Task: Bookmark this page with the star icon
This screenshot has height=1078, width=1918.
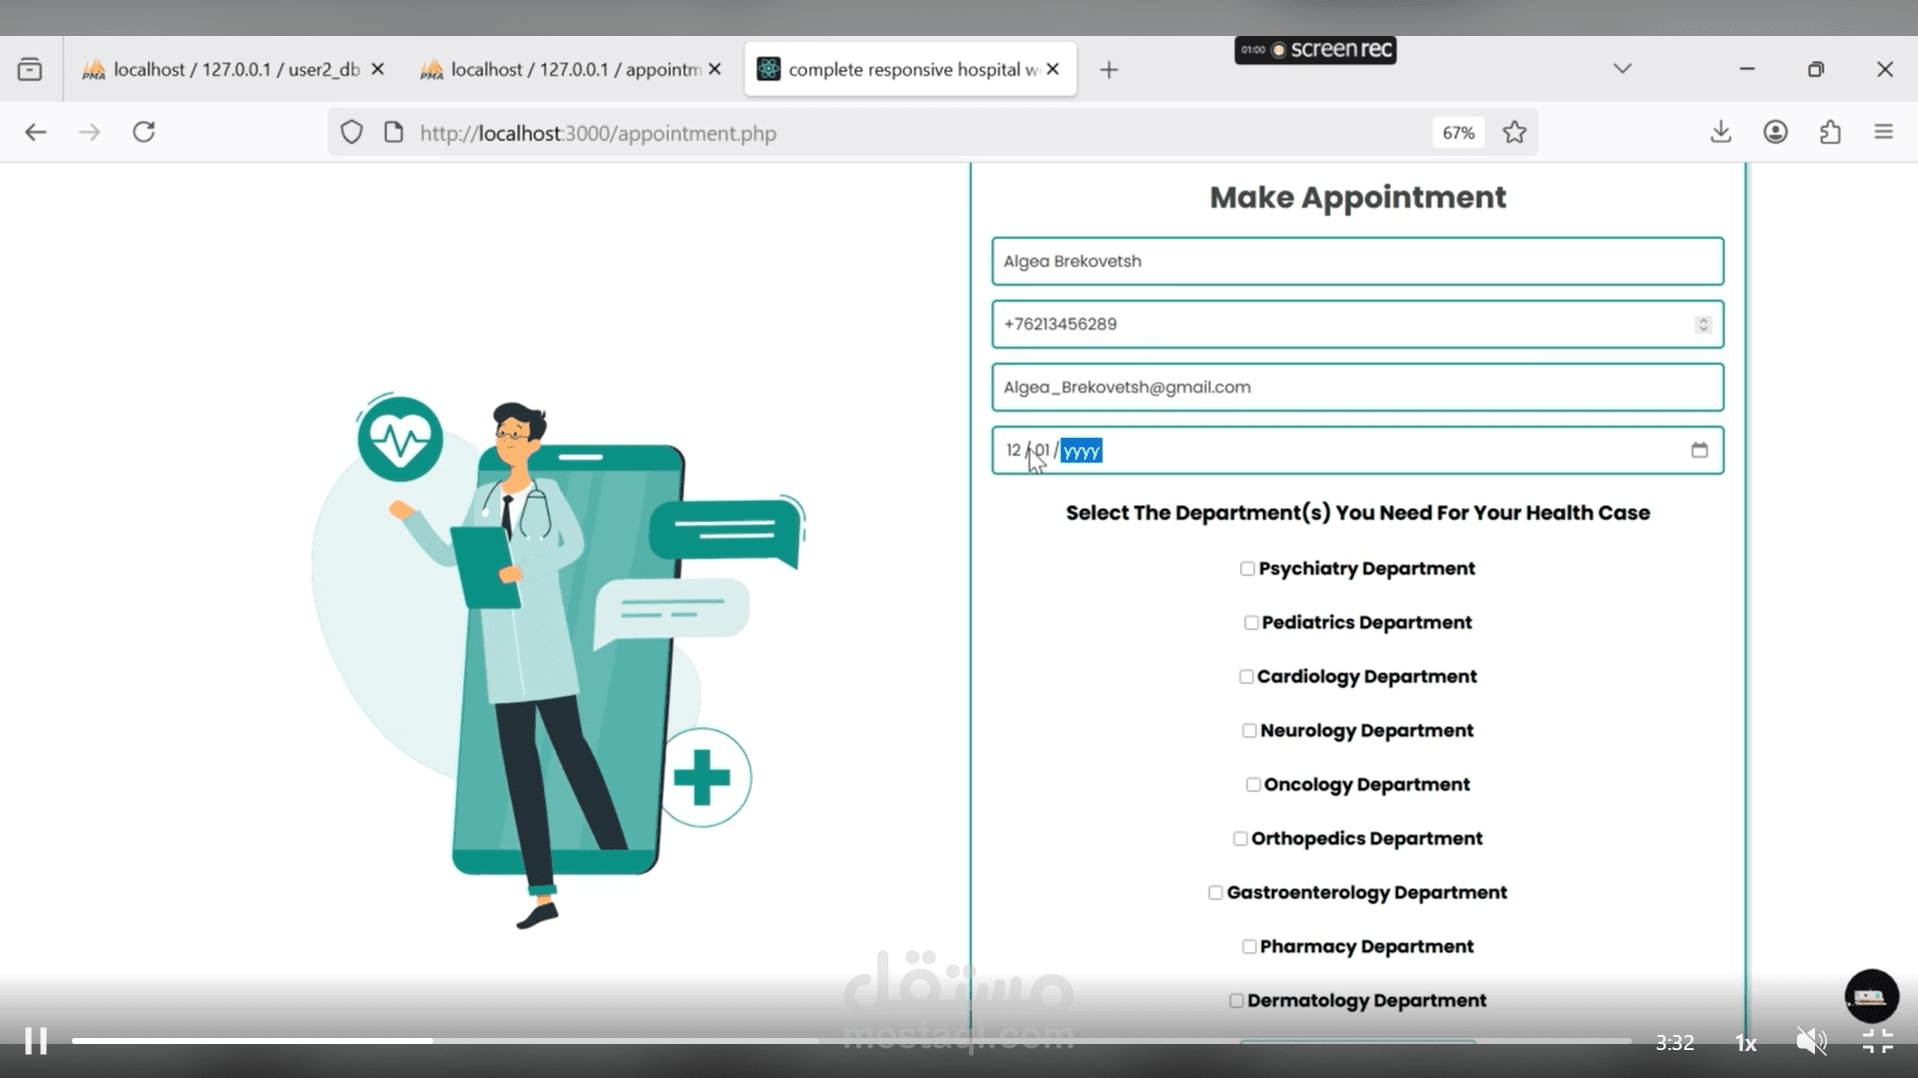Action: click(x=1514, y=132)
